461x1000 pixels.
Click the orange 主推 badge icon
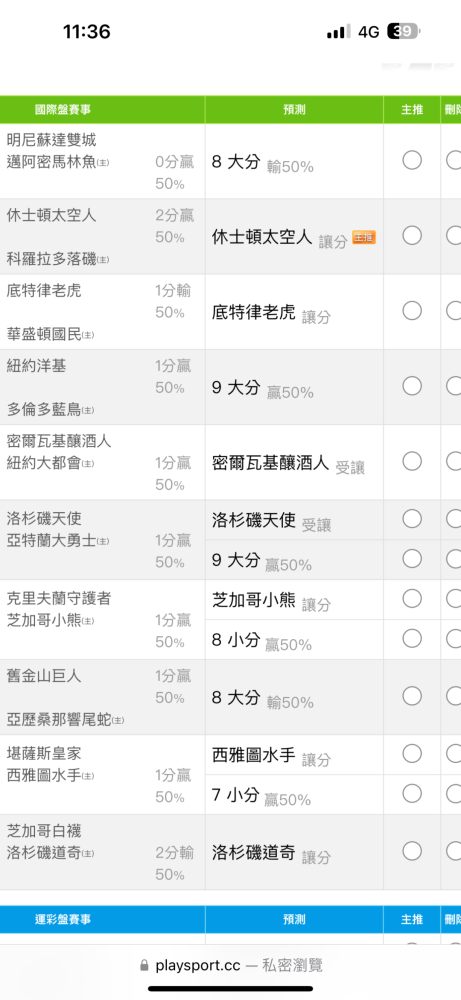pos(364,238)
